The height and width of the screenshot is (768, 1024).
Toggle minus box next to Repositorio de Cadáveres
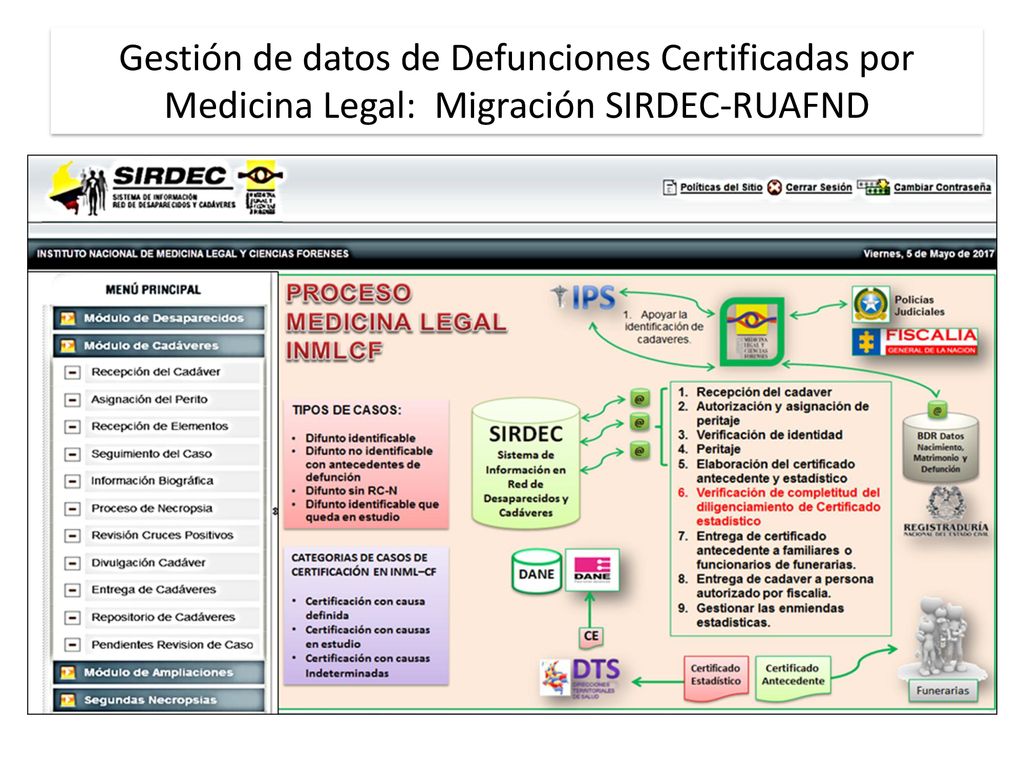(72, 618)
